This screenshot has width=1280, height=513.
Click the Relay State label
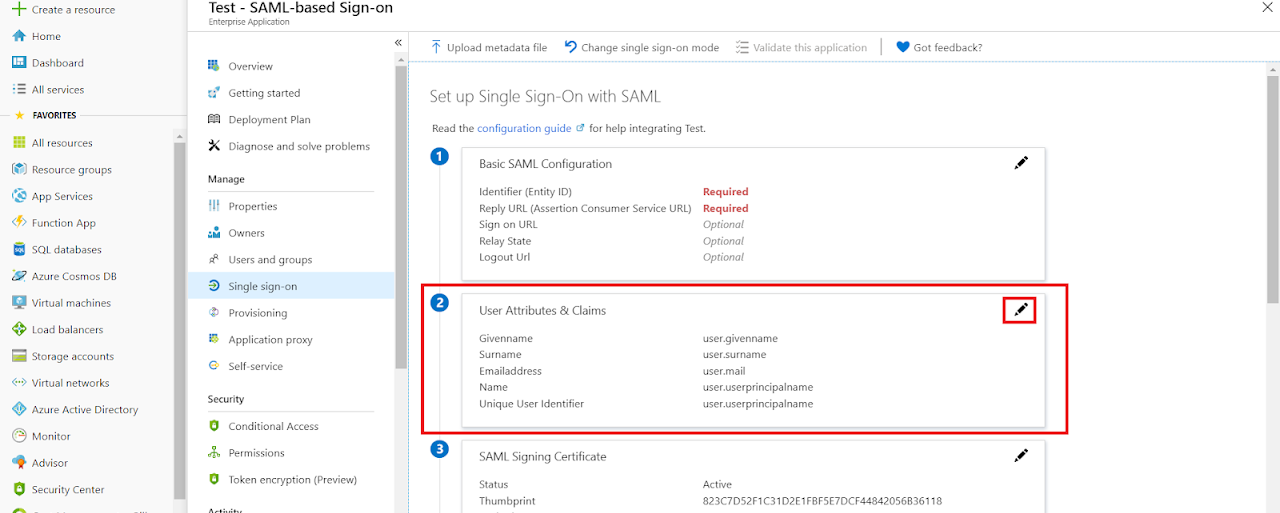[x=505, y=241]
